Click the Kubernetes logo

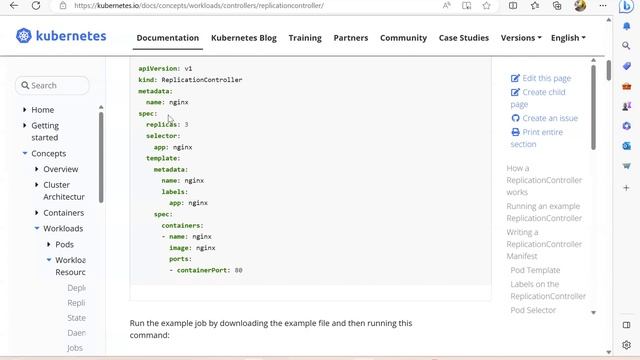point(61,36)
